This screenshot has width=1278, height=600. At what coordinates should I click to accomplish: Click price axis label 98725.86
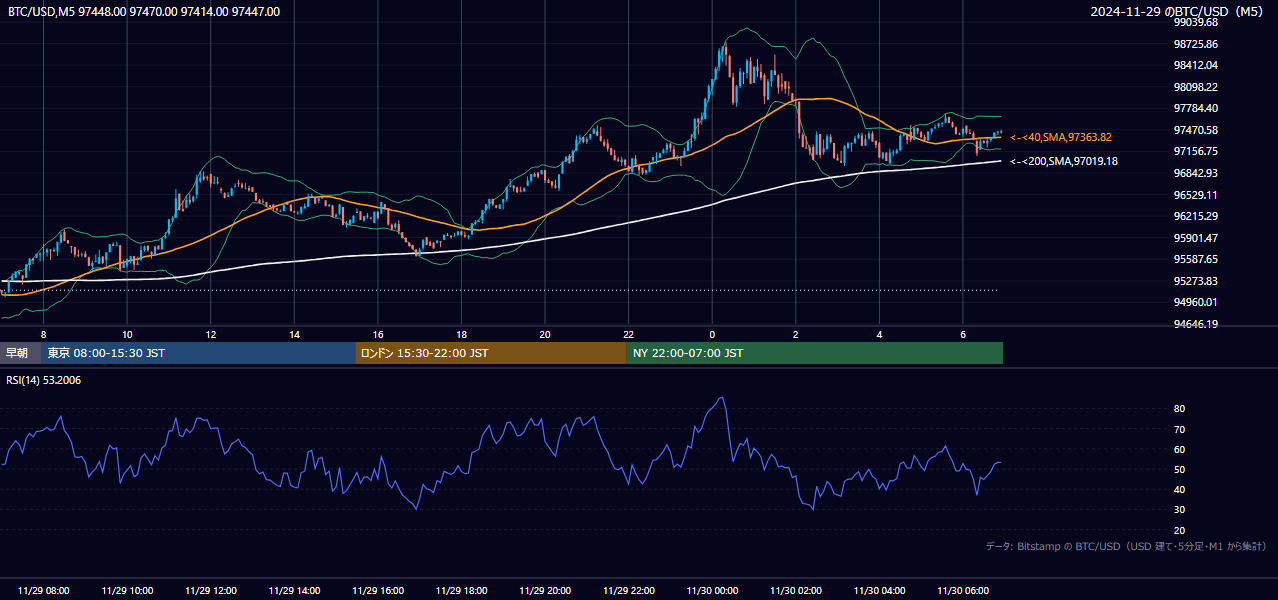click(x=1196, y=44)
